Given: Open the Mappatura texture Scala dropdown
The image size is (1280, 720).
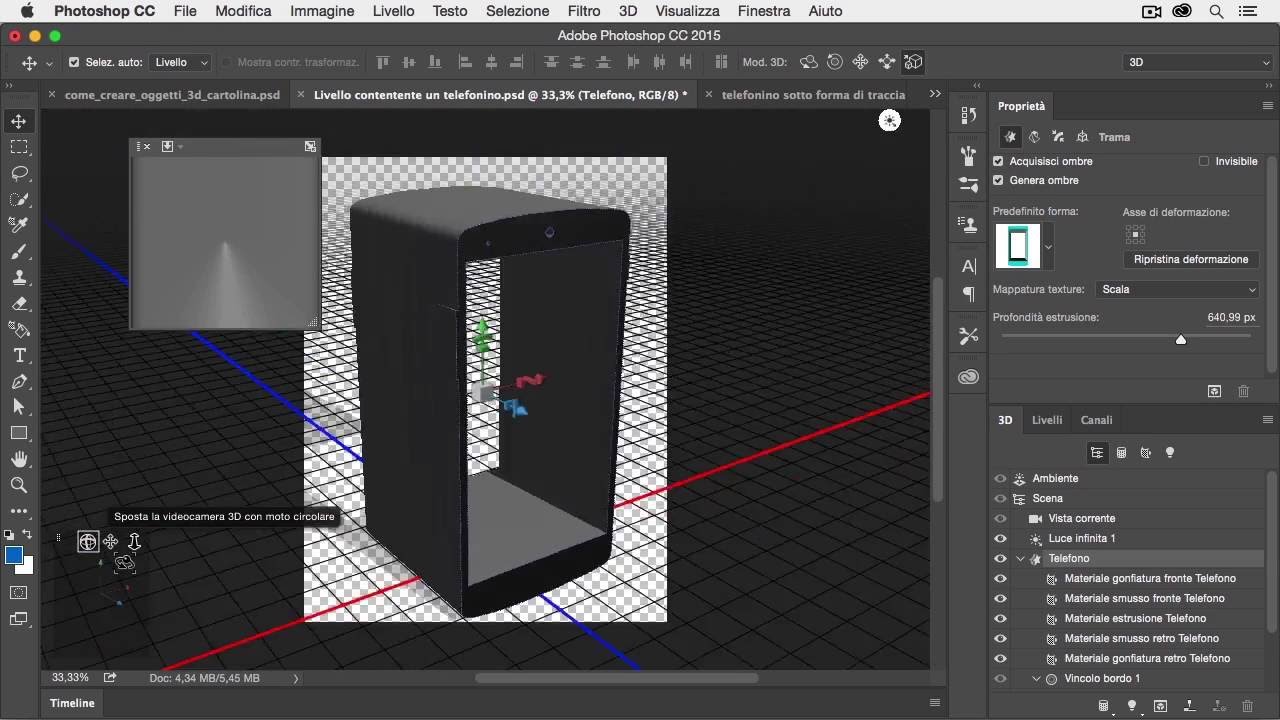Looking at the screenshot, I should pyautogui.click(x=1178, y=289).
